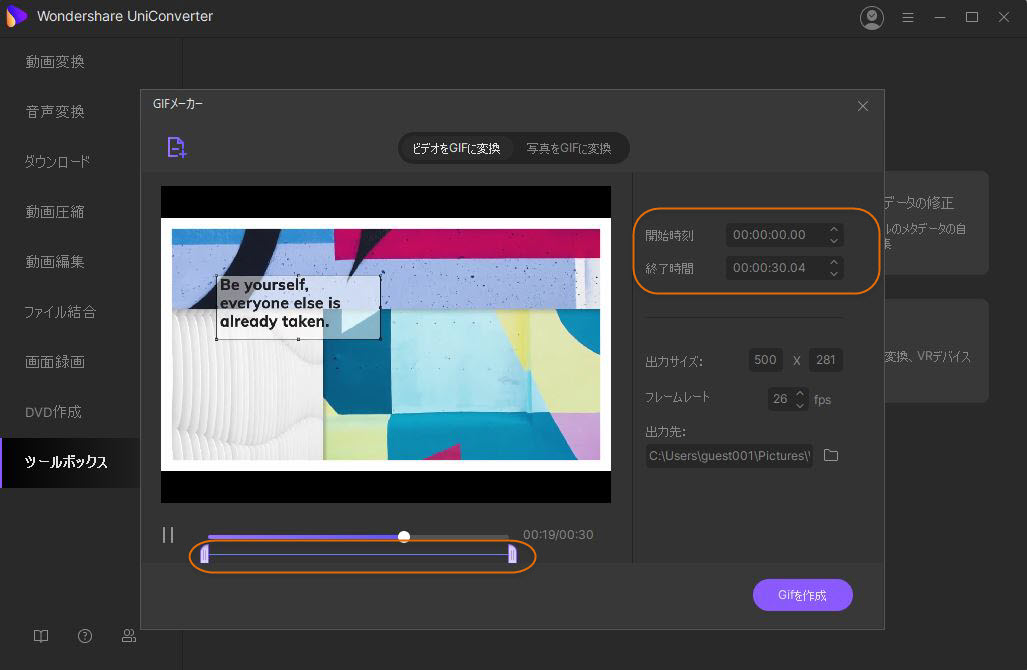Close the UniConverter window
Viewport: 1027px width, 670px height.
click(x=1003, y=18)
